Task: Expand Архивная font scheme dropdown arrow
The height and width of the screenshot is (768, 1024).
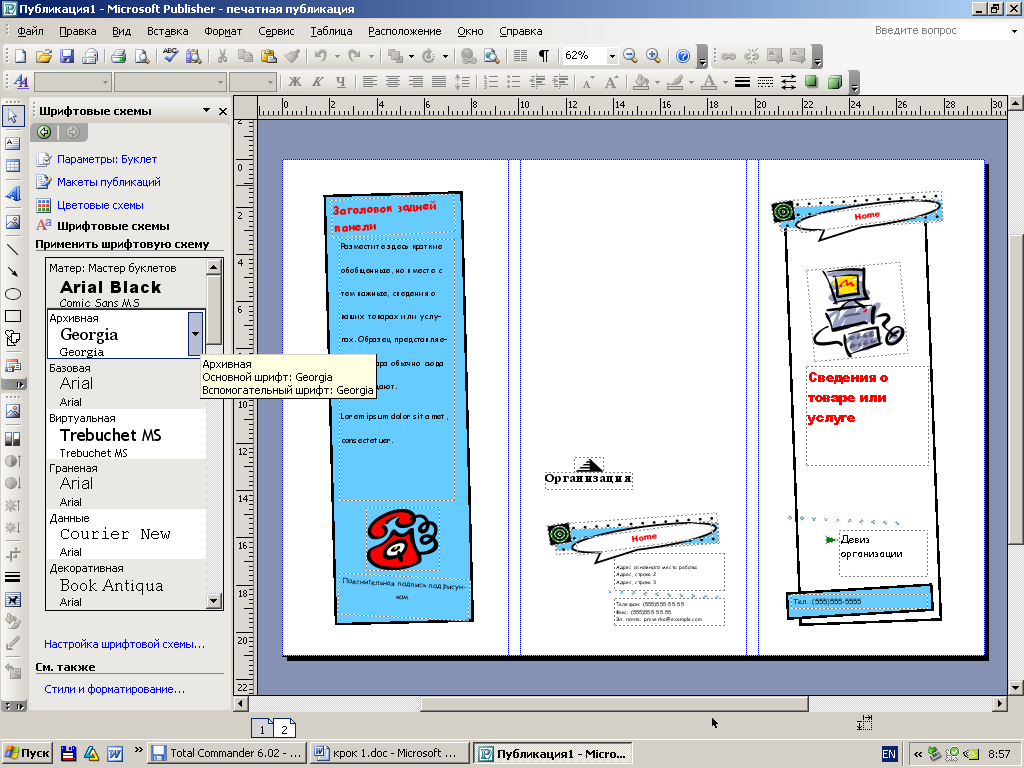Action: pos(195,334)
